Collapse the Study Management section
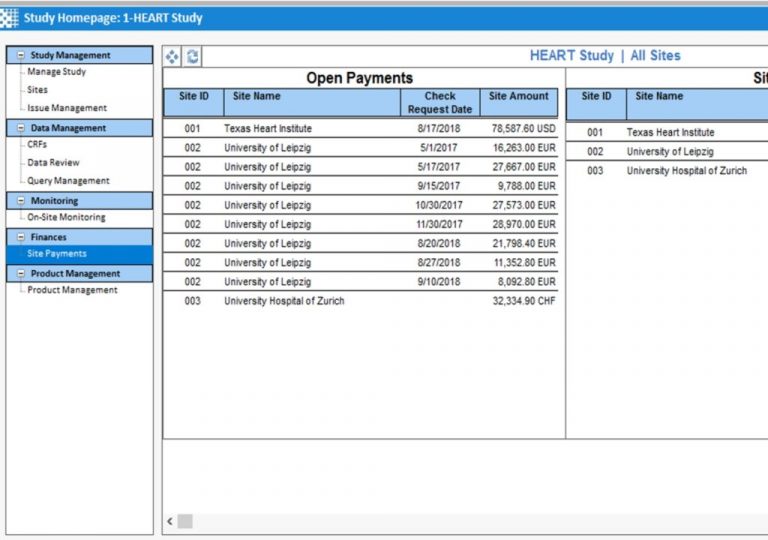This screenshot has height=540, width=768. 21,56
